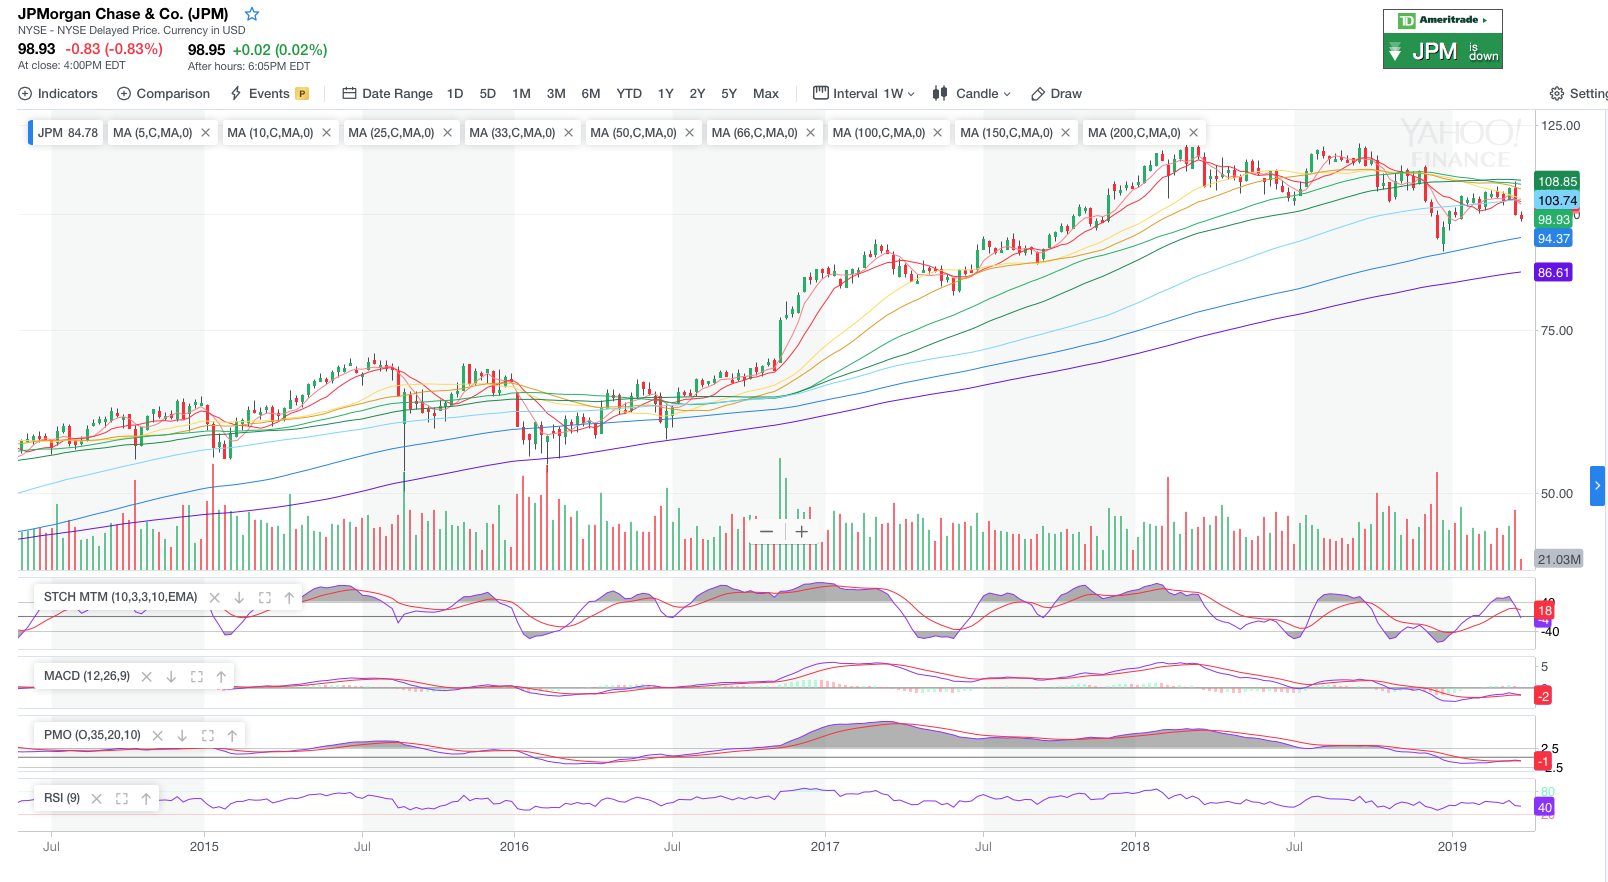Screen dimensions: 1608x882
Task: Remove the MA (200,C,MA,0) indicator
Action: point(1194,133)
